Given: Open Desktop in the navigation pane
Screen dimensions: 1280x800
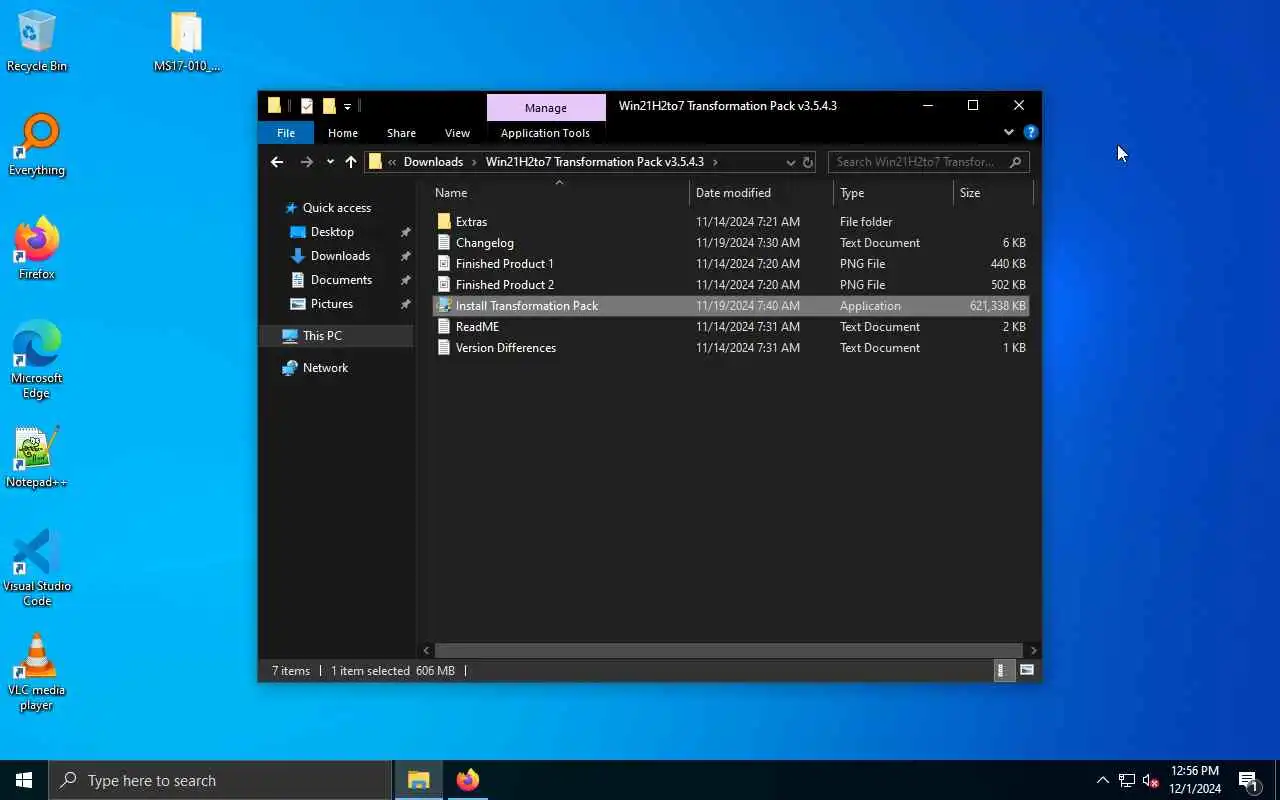Looking at the screenshot, I should pos(332,232).
